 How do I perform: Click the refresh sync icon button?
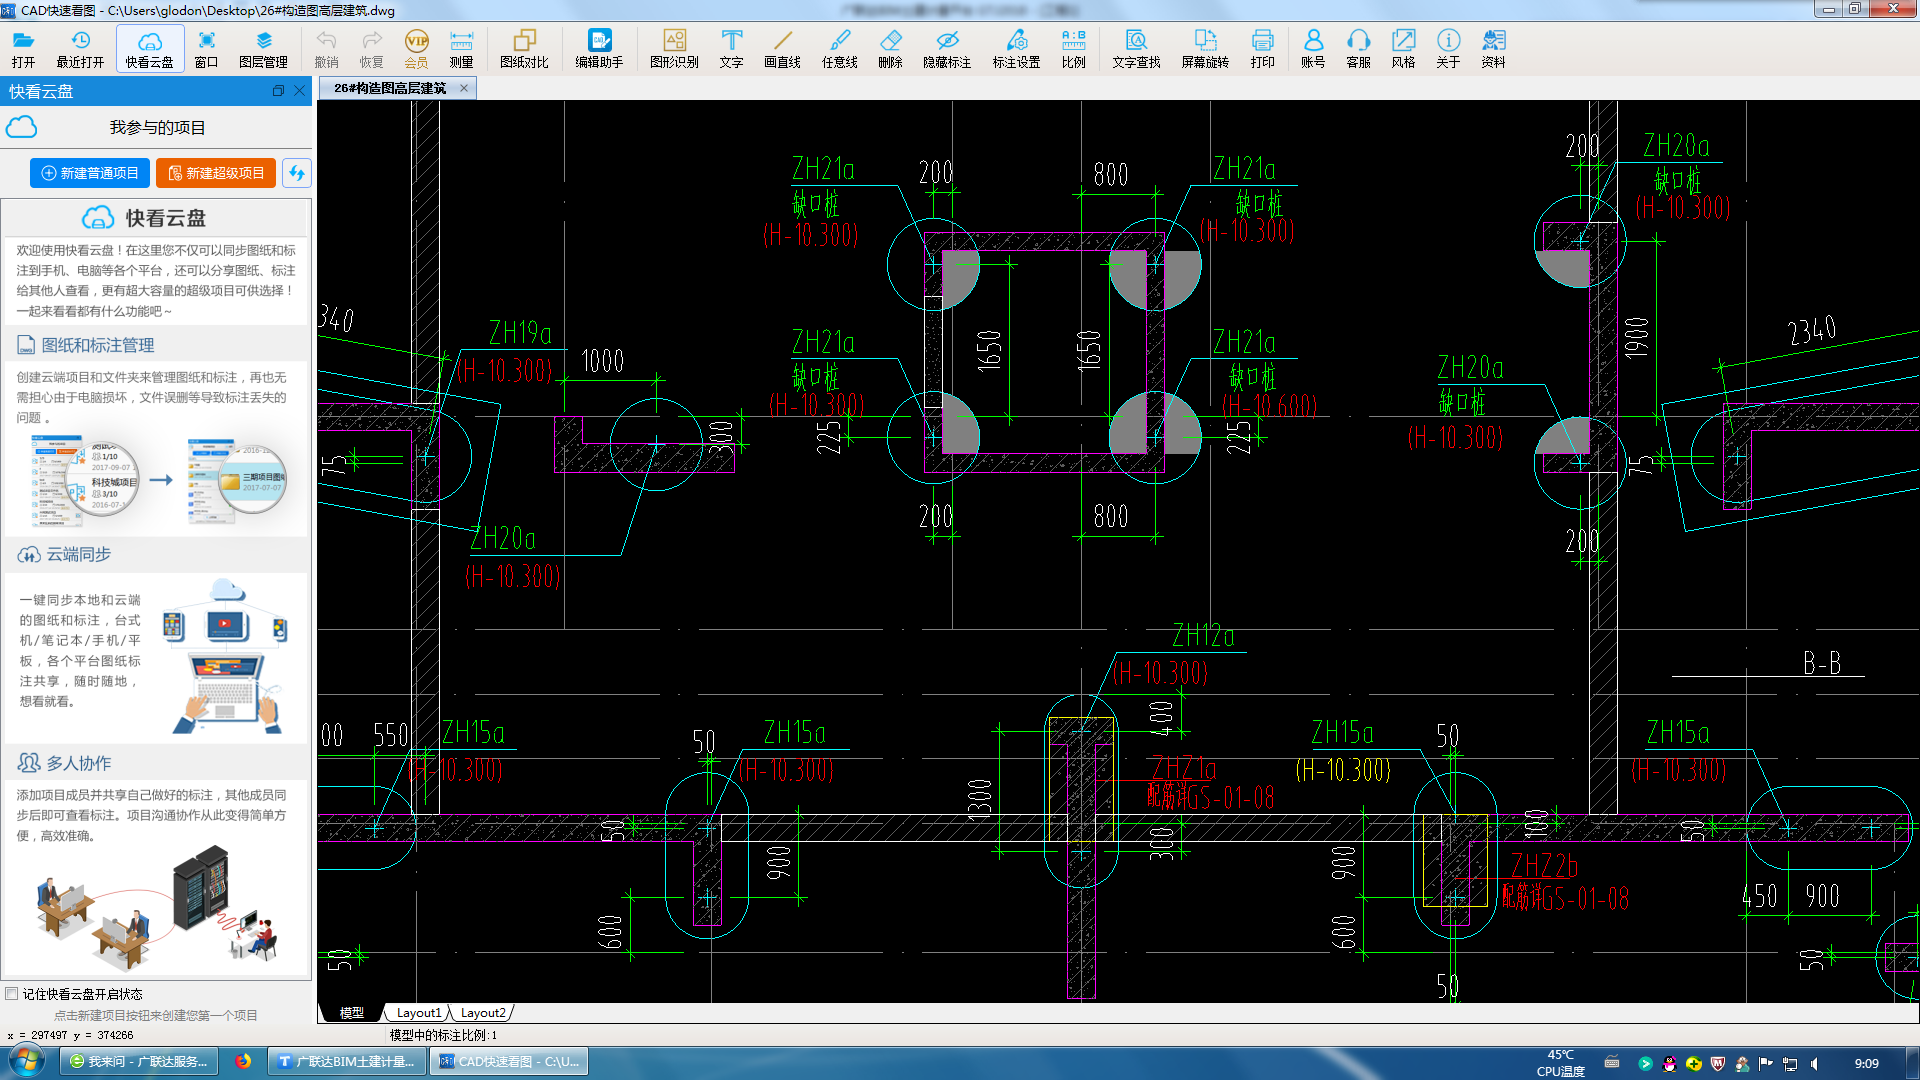tap(297, 173)
